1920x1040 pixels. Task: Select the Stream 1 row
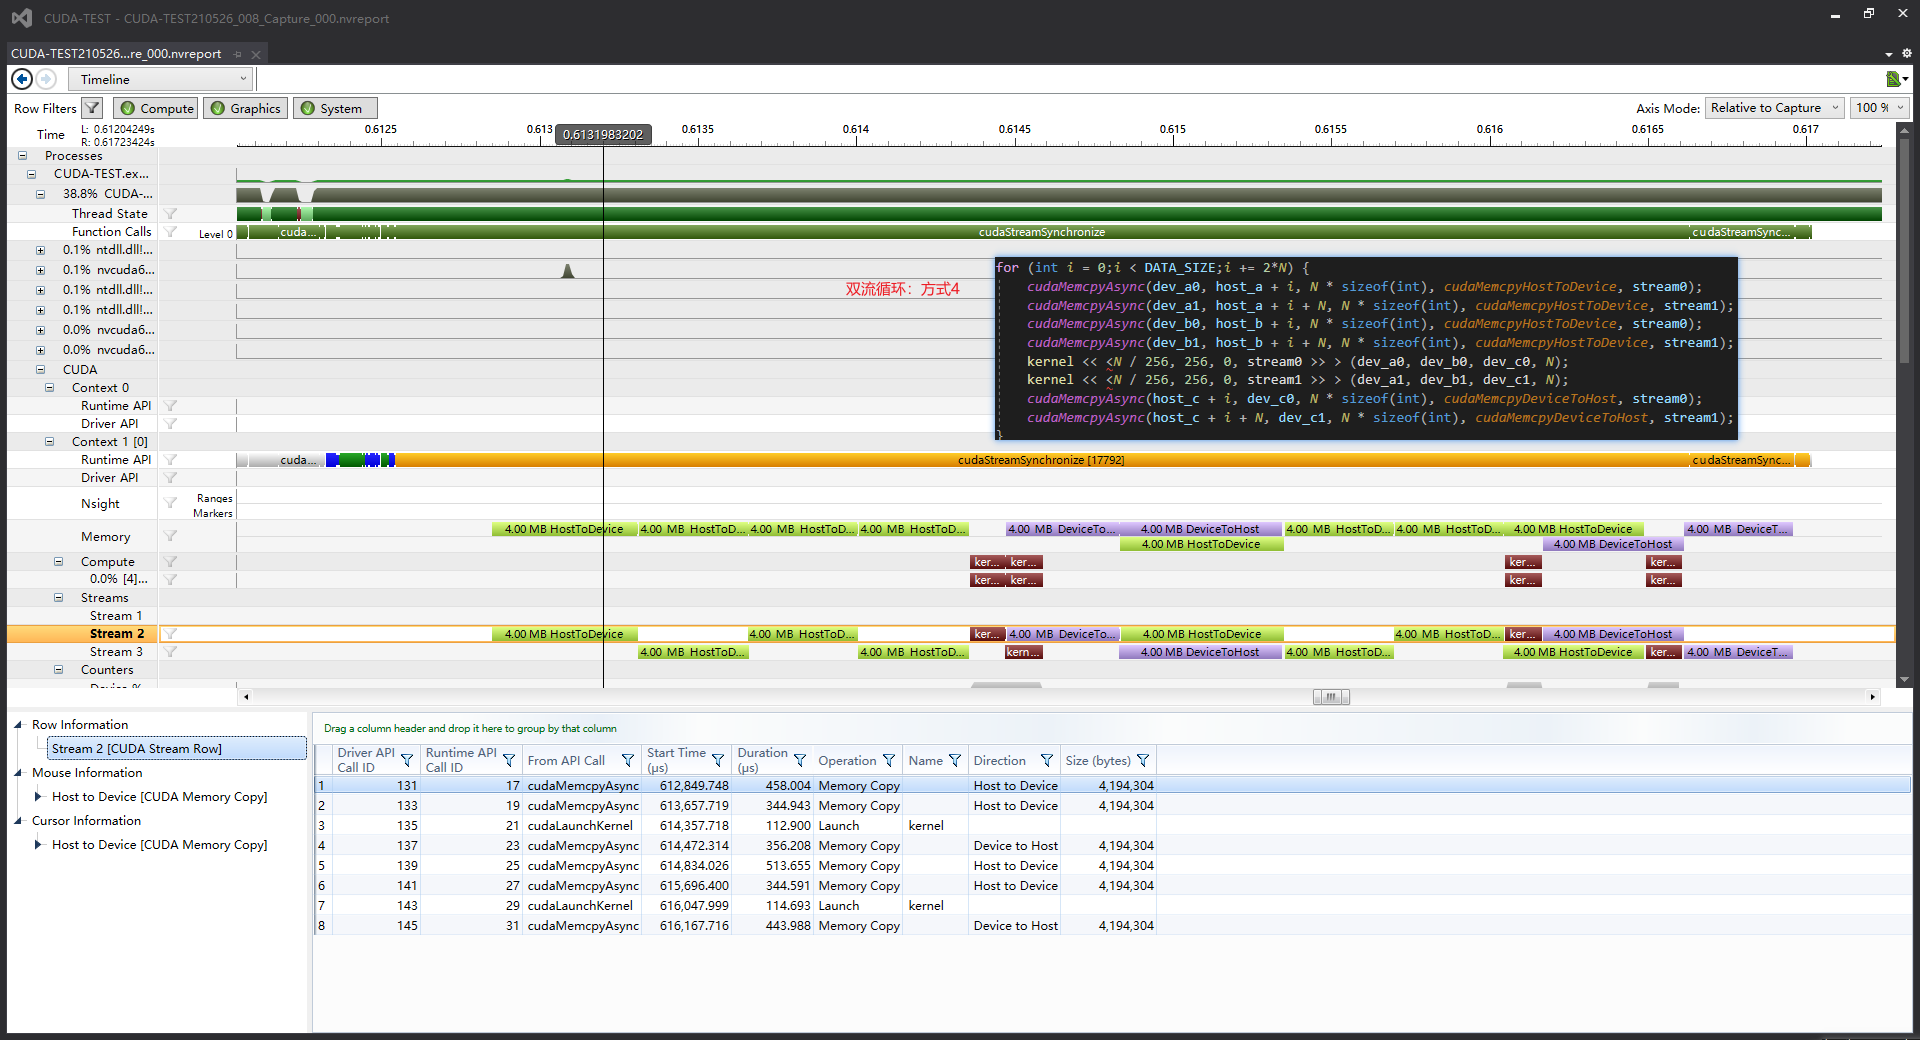pyautogui.click(x=116, y=616)
